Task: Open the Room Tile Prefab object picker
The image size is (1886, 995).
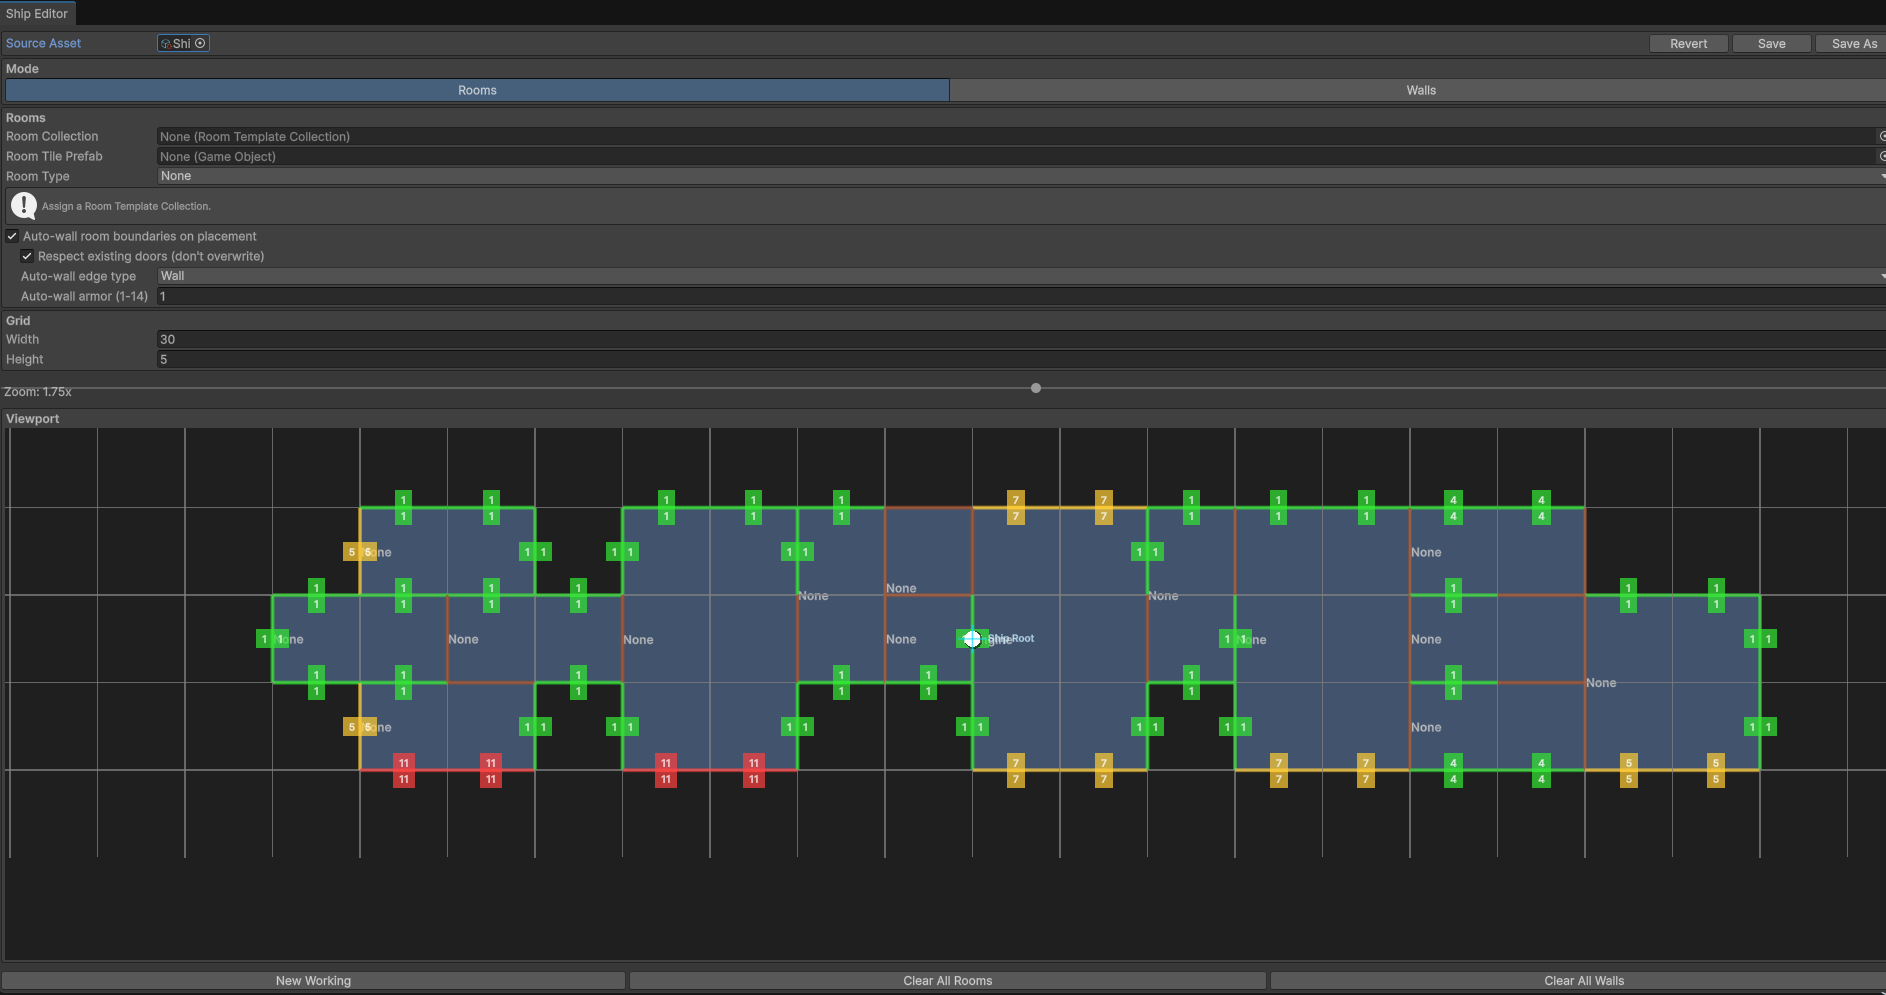Action: click(1881, 156)
